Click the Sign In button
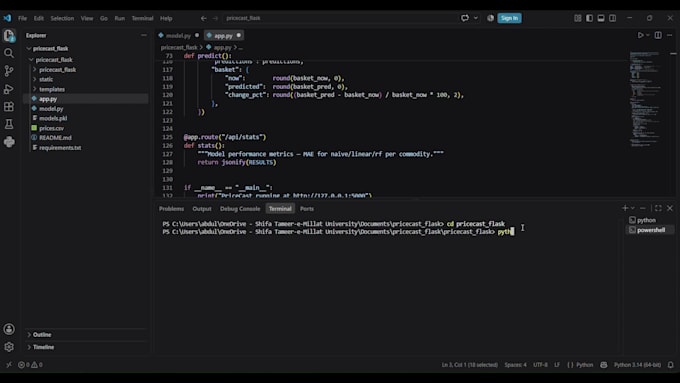This screenshot has height=383, width=680. [x=509, y=18]
